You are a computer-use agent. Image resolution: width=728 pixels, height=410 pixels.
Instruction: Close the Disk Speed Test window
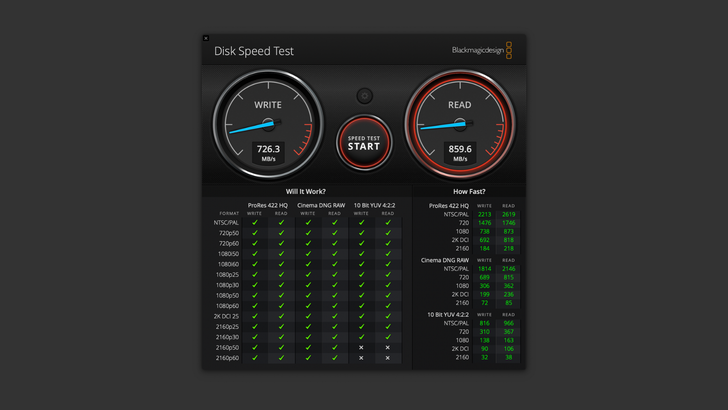[x=206, y=39]
